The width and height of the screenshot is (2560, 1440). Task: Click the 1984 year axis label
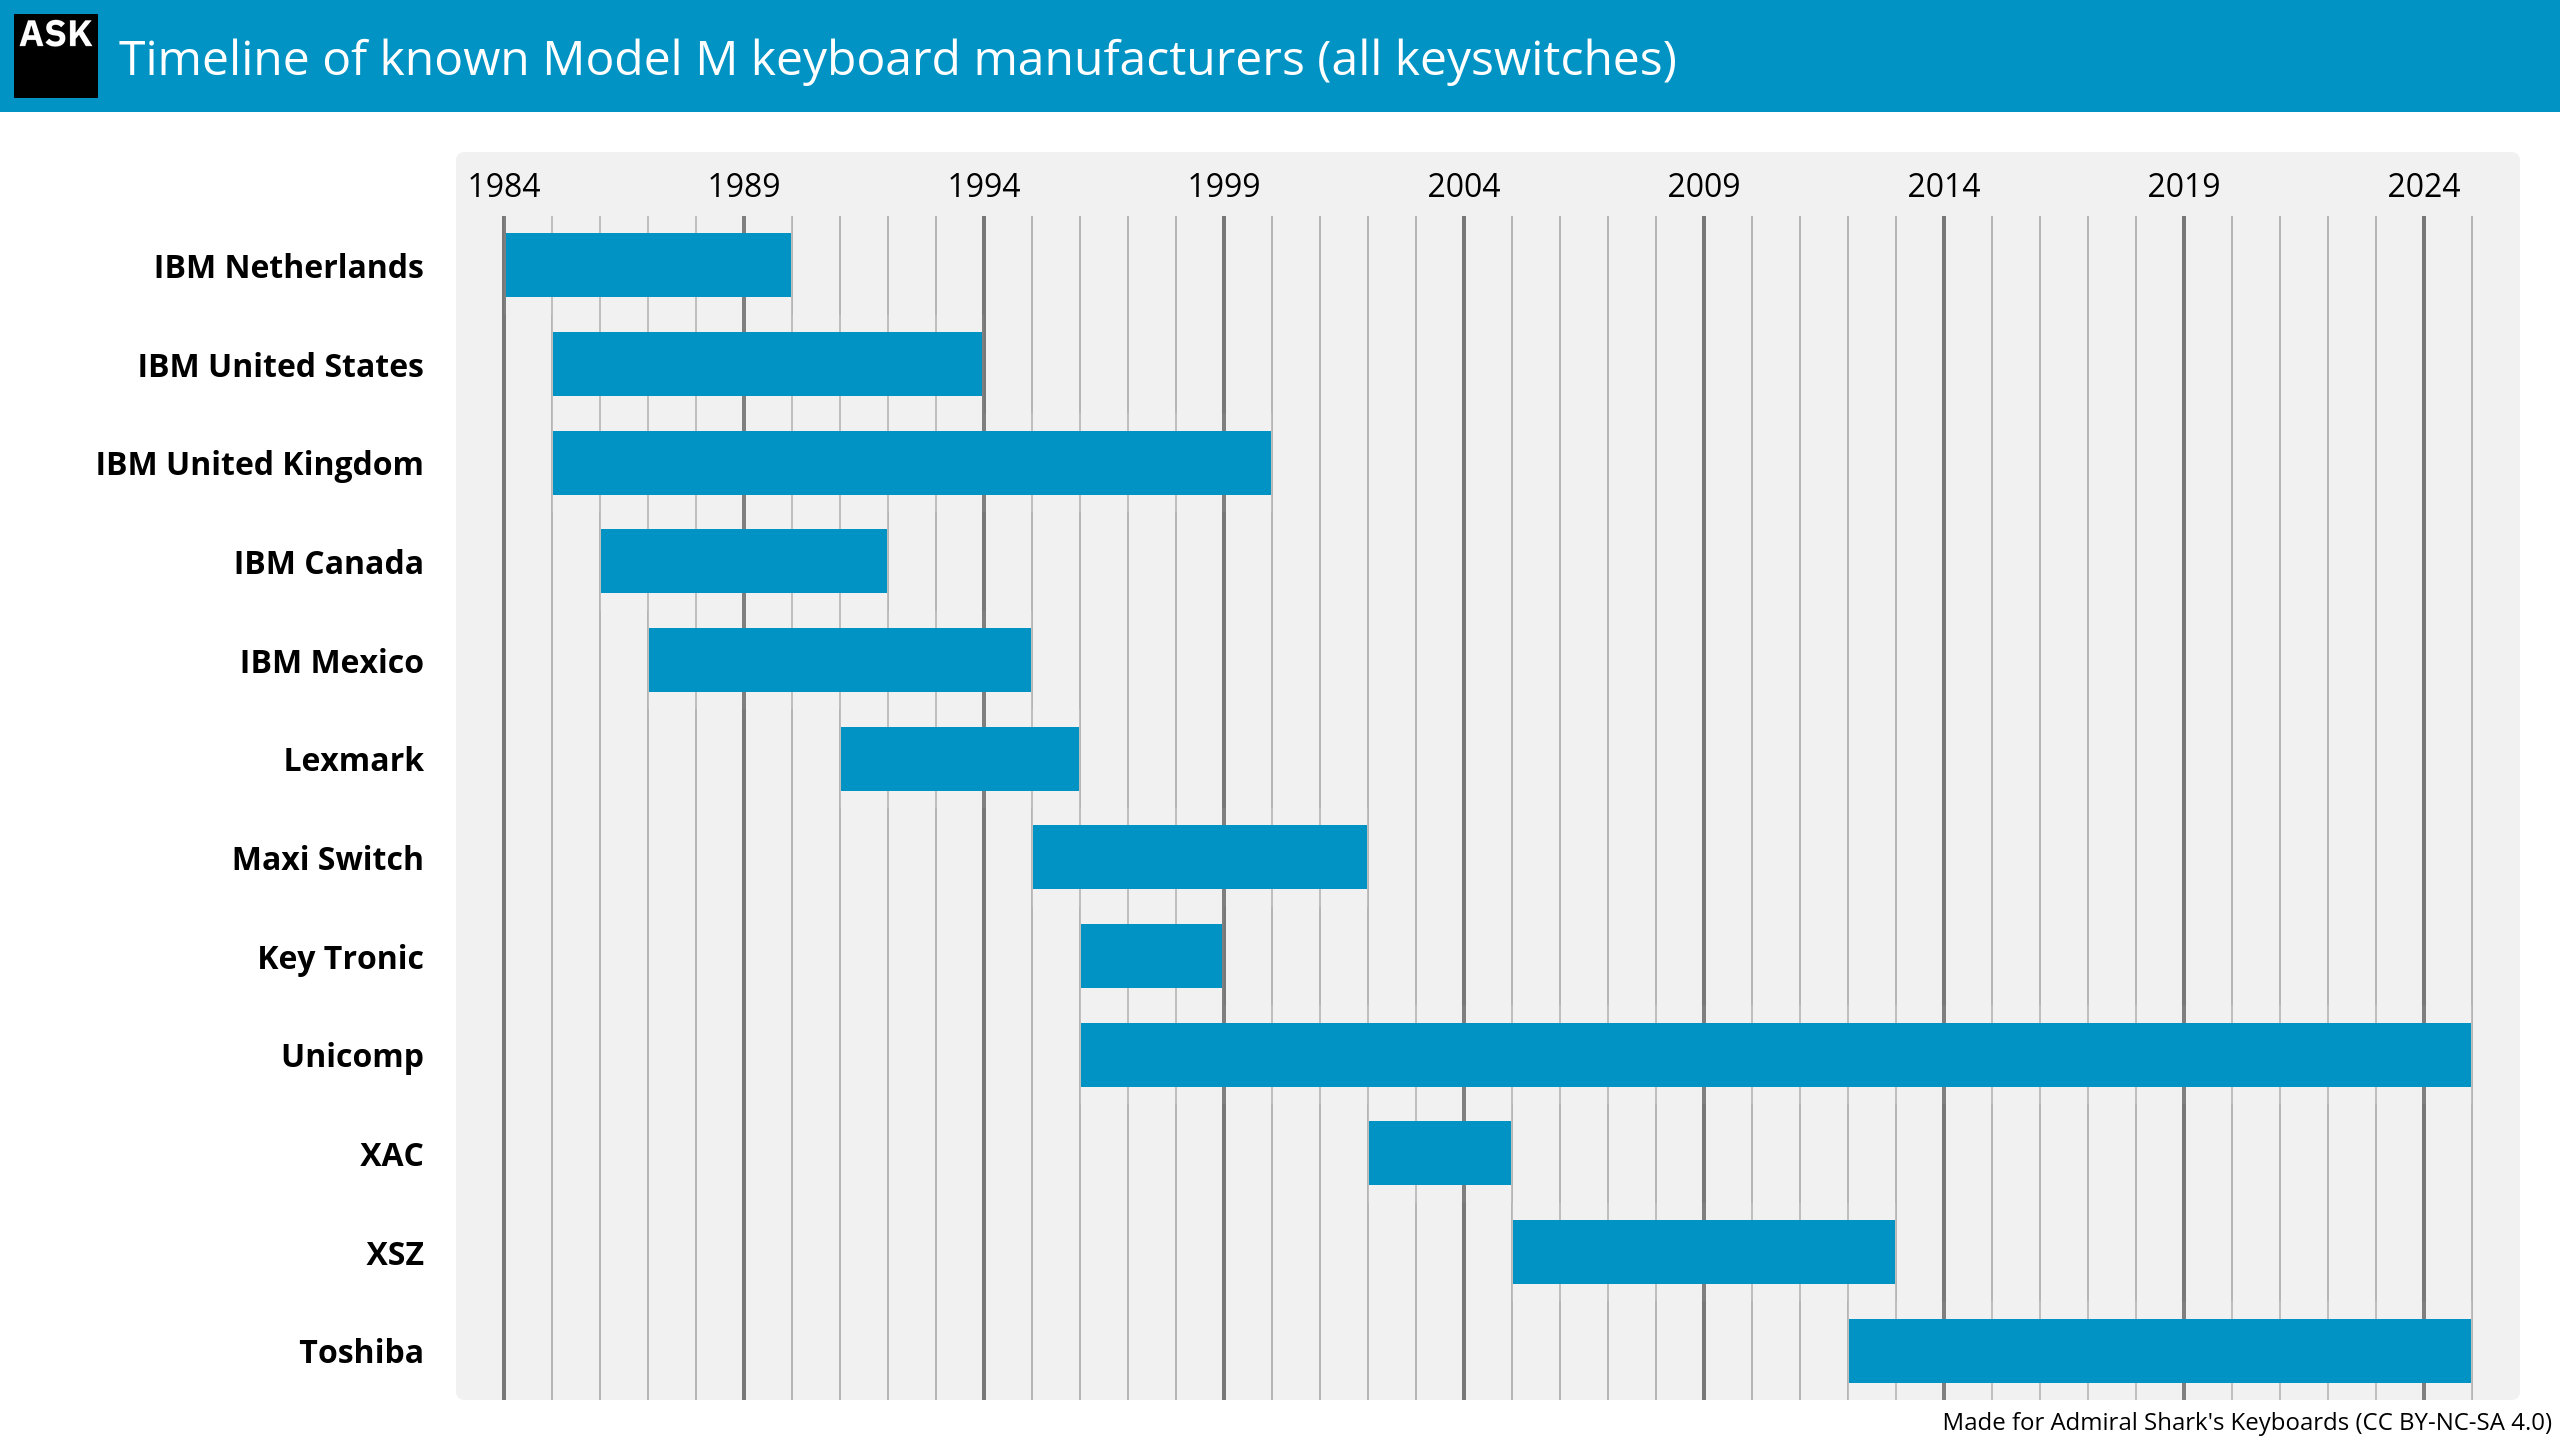(x=504, y=186)
